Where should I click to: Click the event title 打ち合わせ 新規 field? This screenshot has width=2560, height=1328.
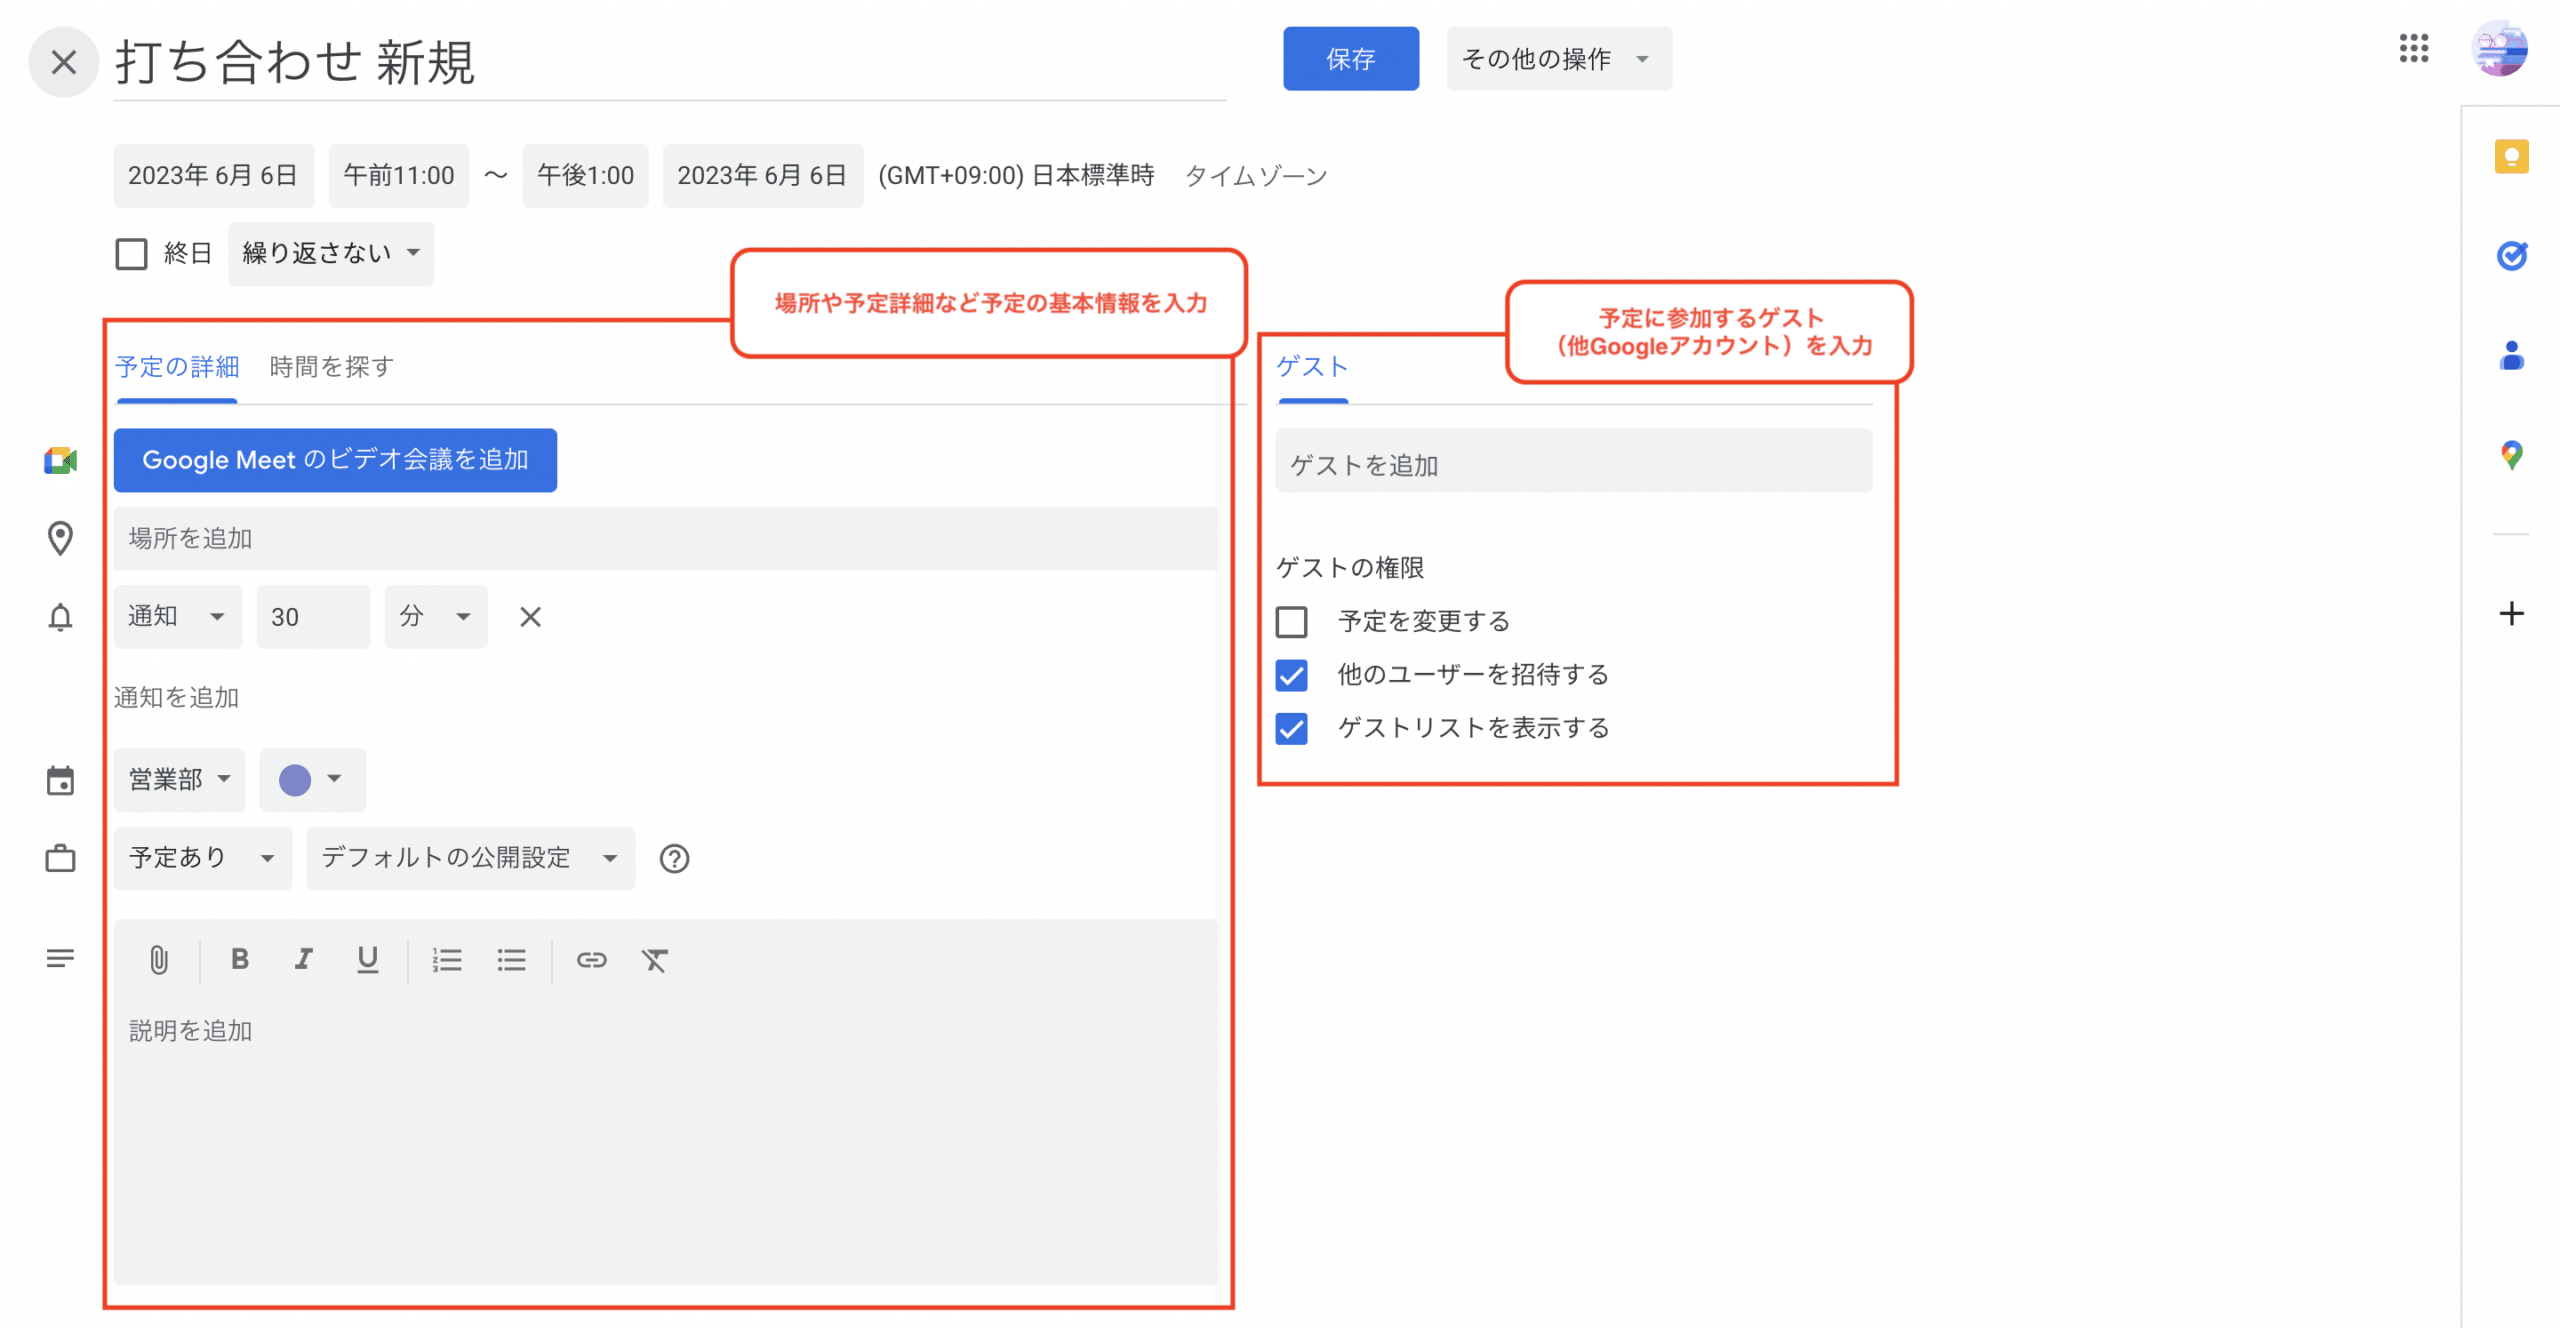point(669,62)
